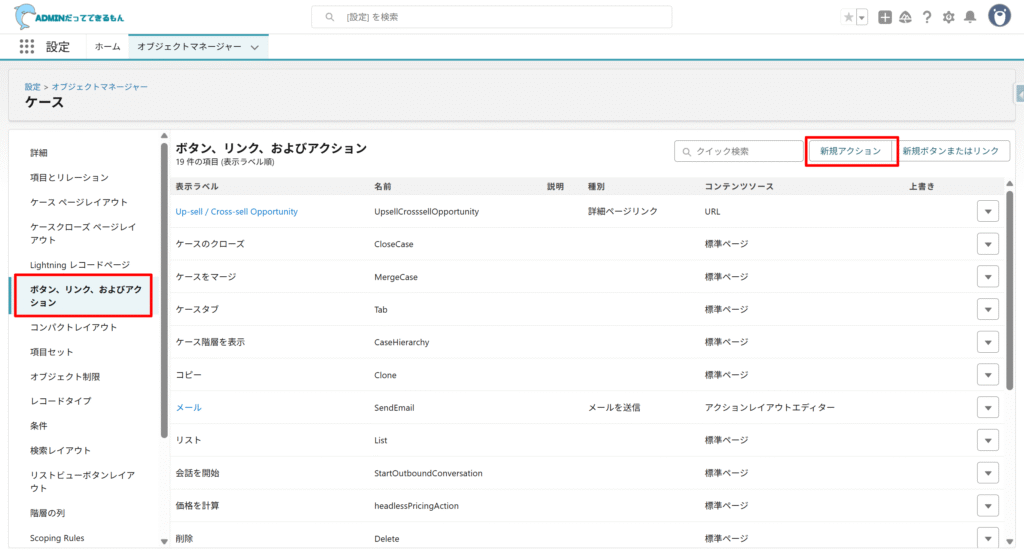The width and height of the screenshot is (1024, 556).
Task: Open 詳細 in the sidebar
Action: click(x=39, y=152)
